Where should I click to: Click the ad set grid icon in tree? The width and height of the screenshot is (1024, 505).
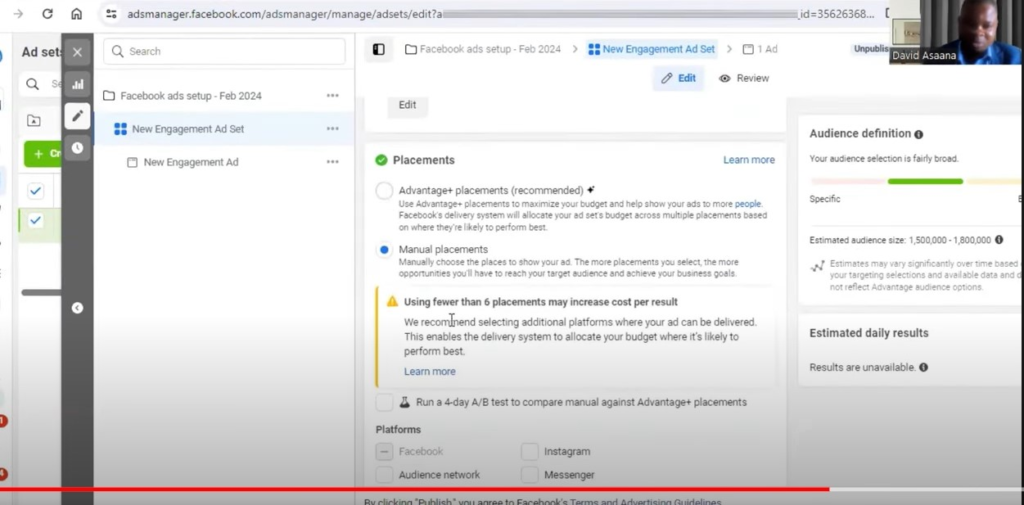pyautogui.click(x=120, y=129)
